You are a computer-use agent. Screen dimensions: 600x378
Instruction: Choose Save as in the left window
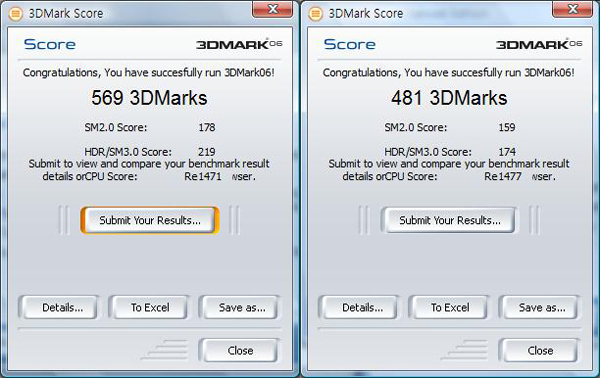tap(241, 307)
